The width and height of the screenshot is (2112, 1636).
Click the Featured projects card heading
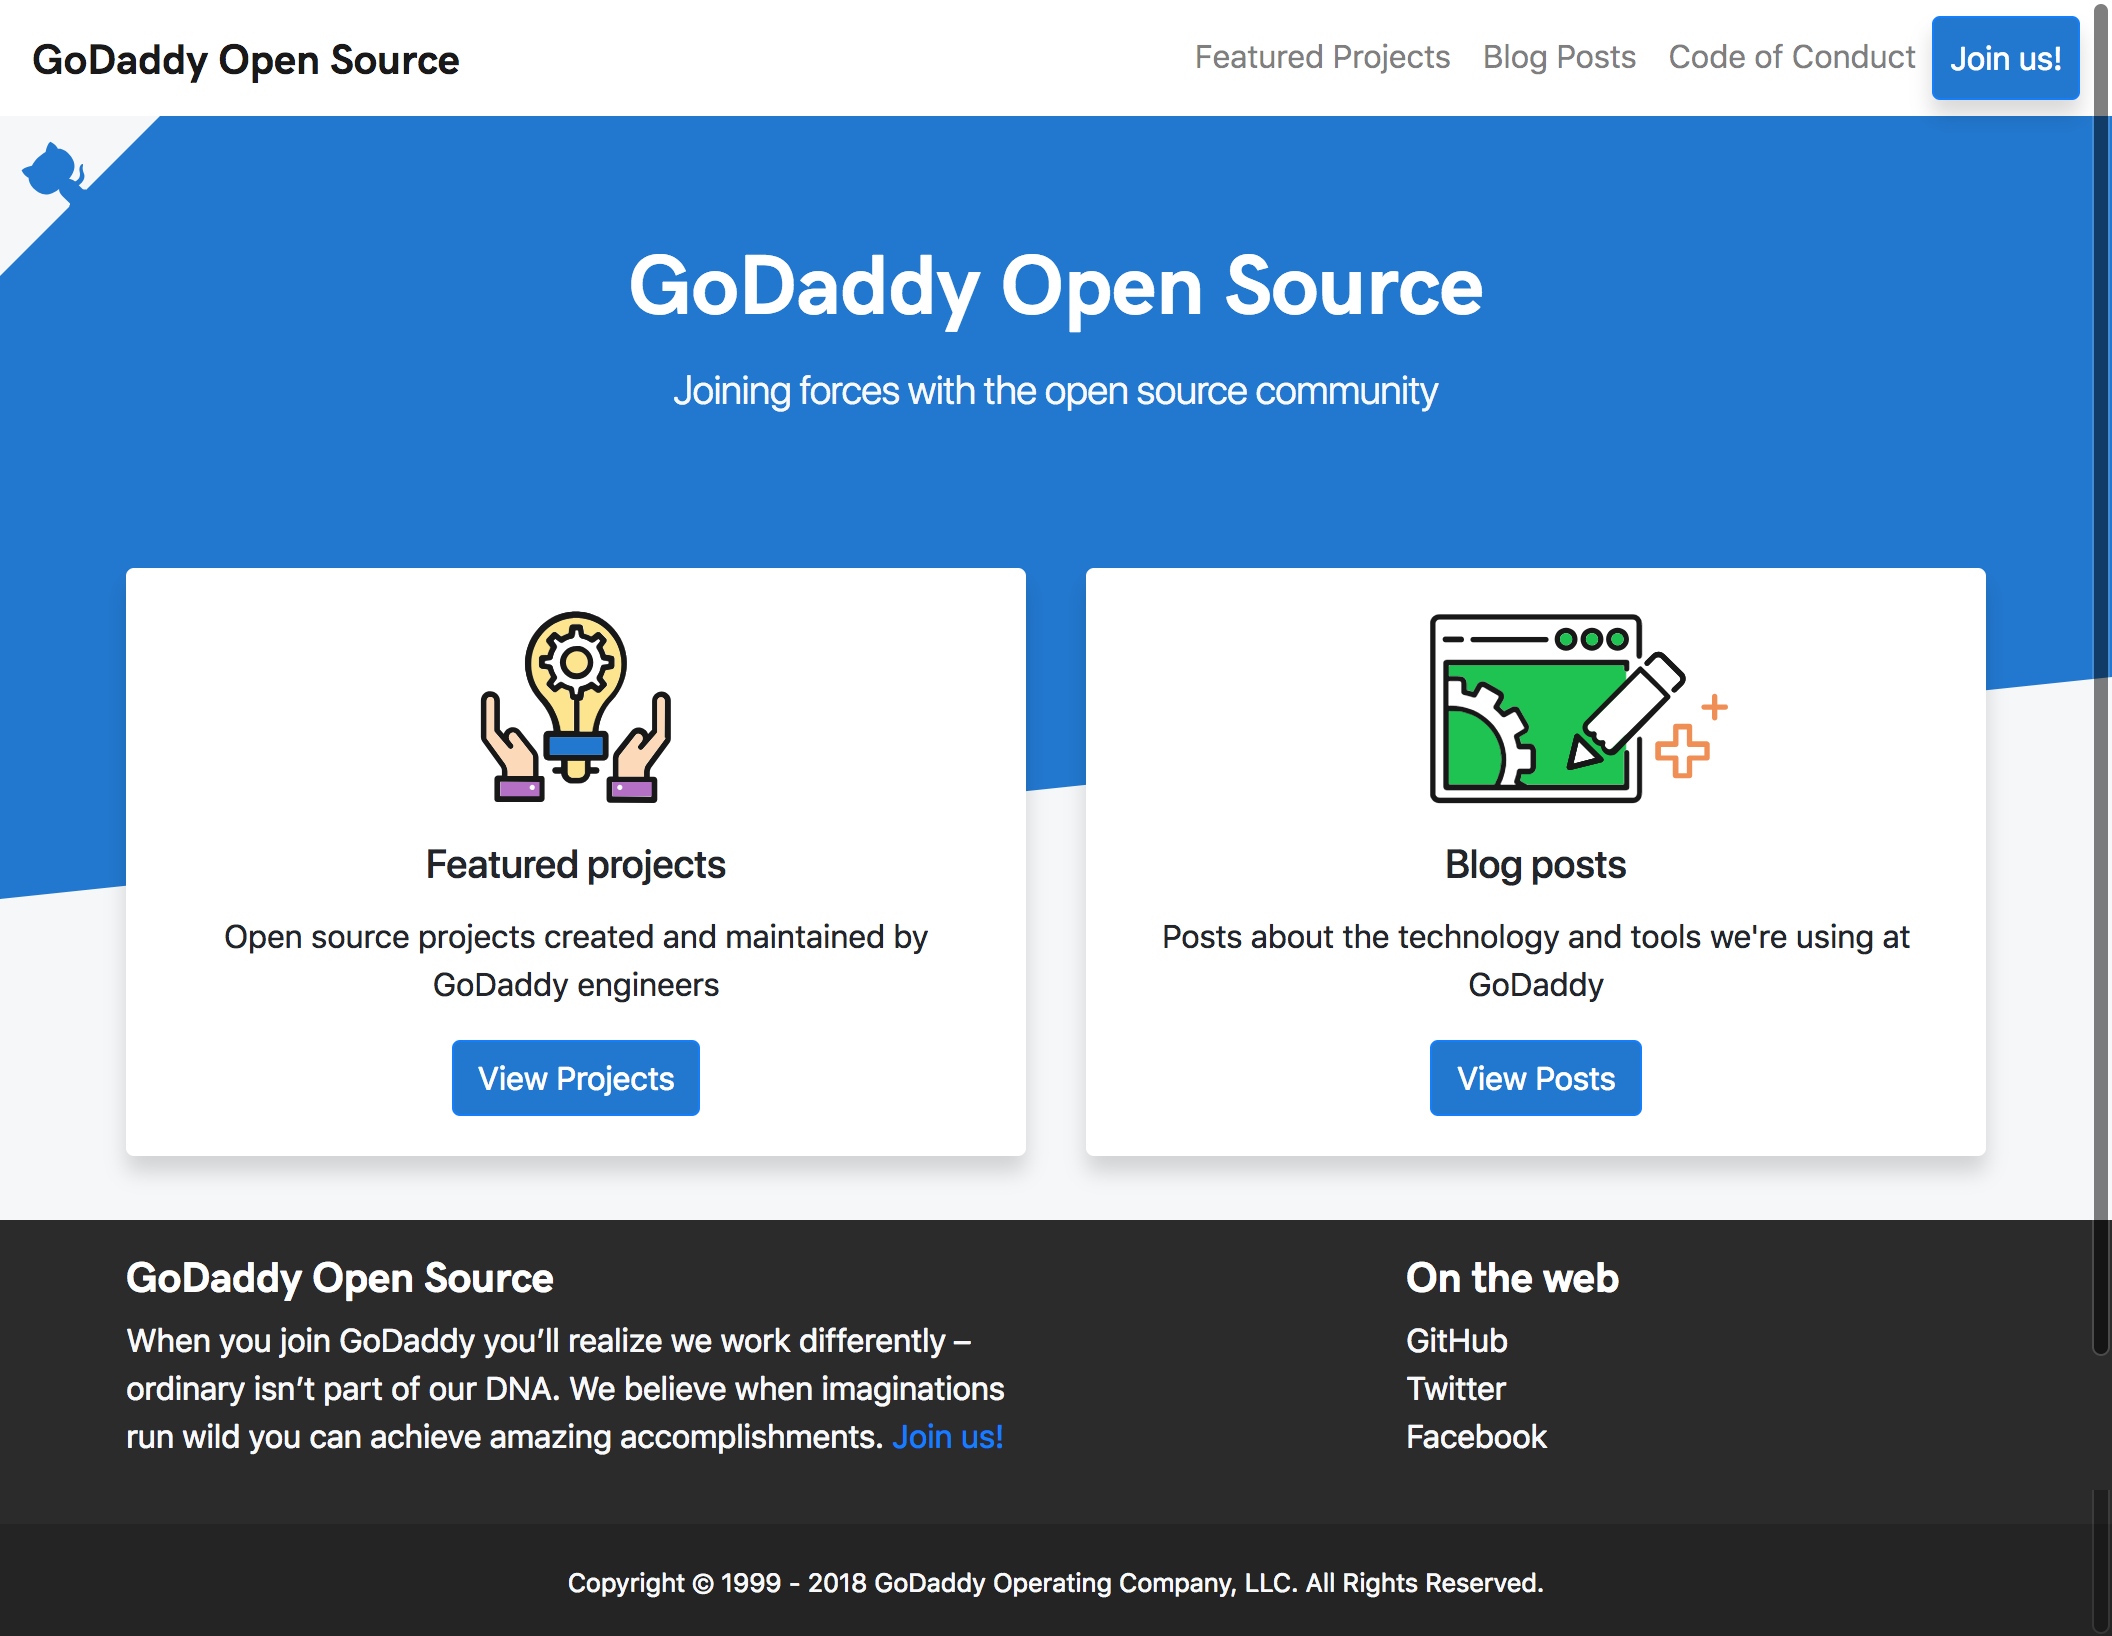(x=576, y=865)
